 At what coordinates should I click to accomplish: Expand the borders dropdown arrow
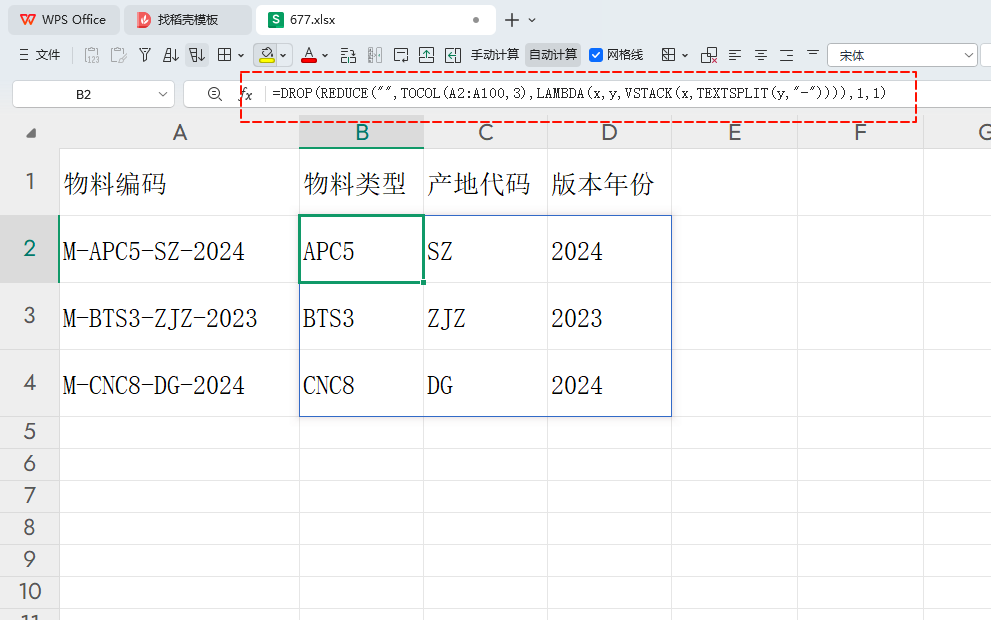pos(241,56)
